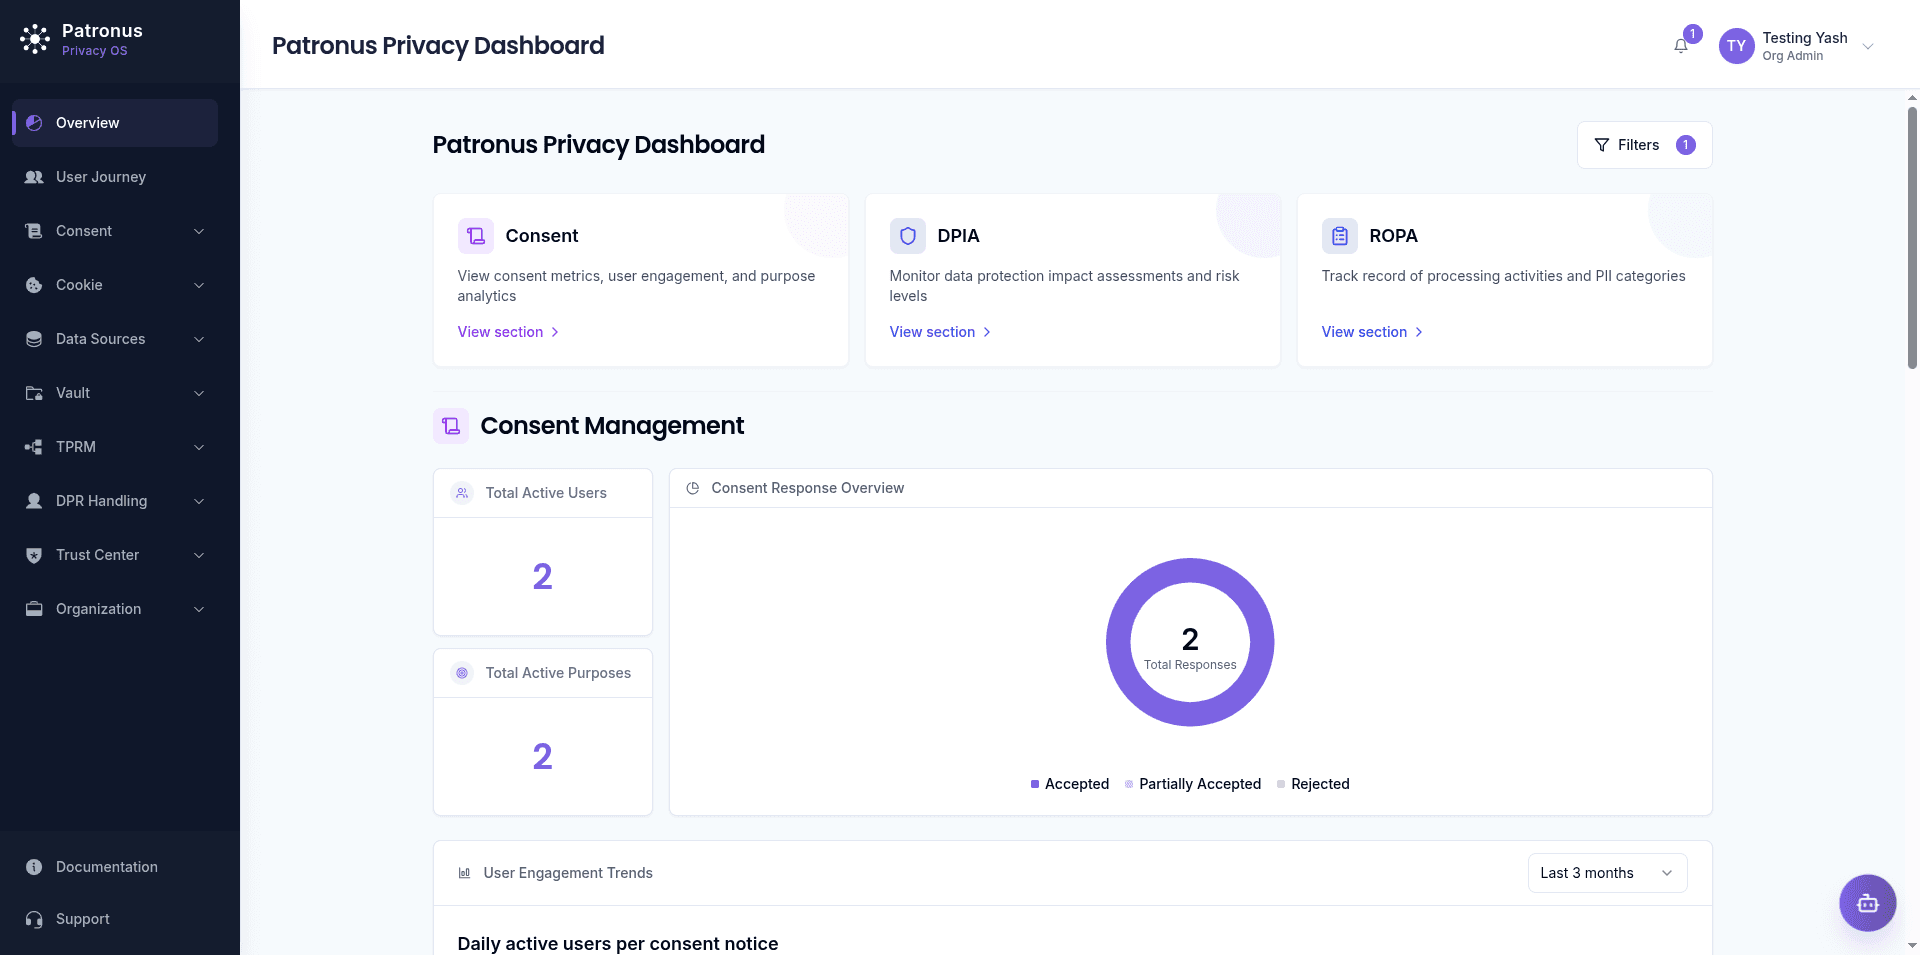
Task: Click the DPIA shield icon
Action: 907,235
